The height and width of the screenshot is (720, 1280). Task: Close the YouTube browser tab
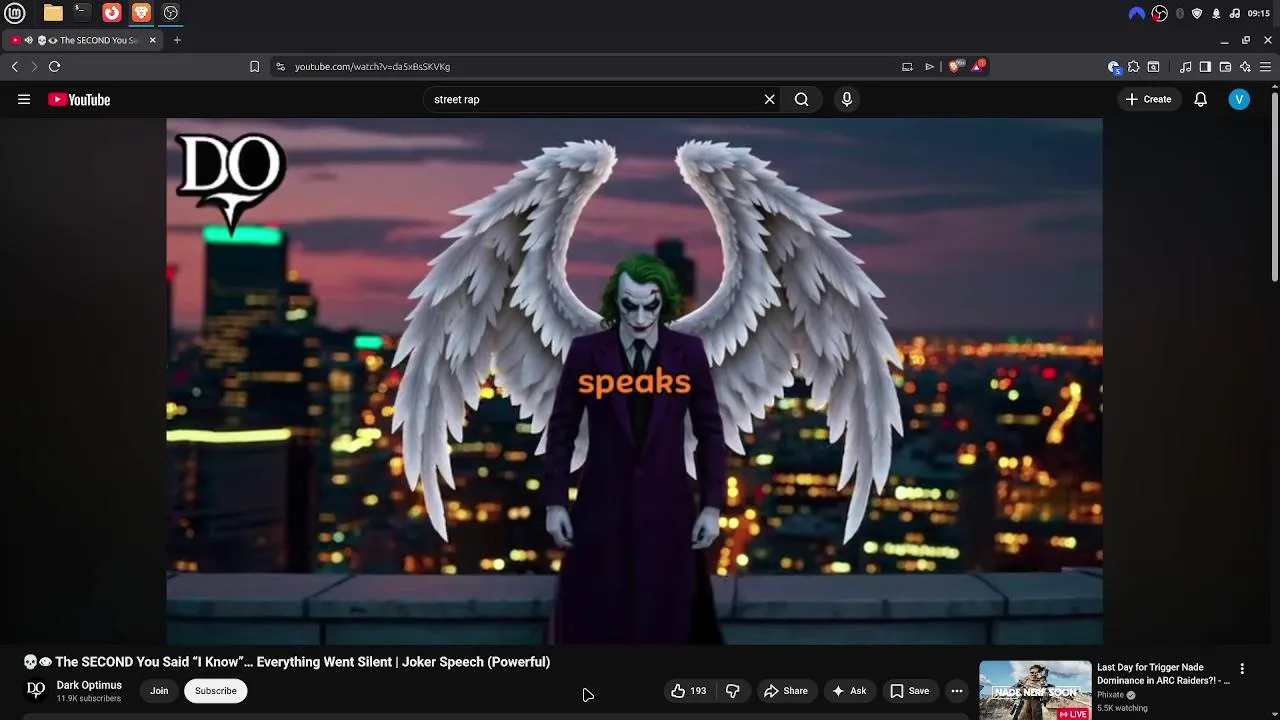153,40
